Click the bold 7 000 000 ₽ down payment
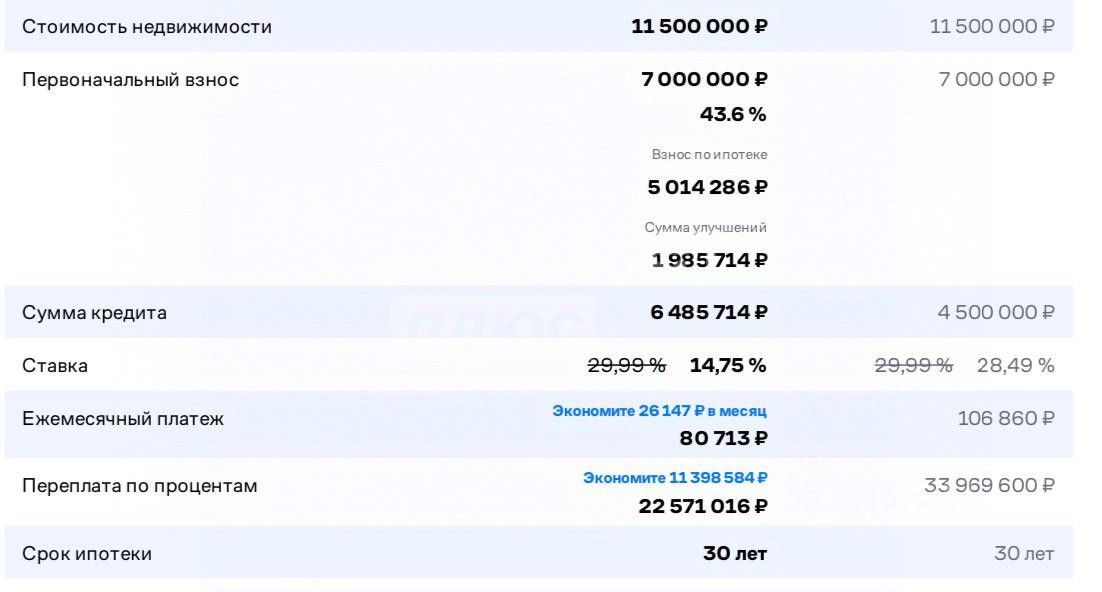The image size is (1102, 592). [704, 79]
